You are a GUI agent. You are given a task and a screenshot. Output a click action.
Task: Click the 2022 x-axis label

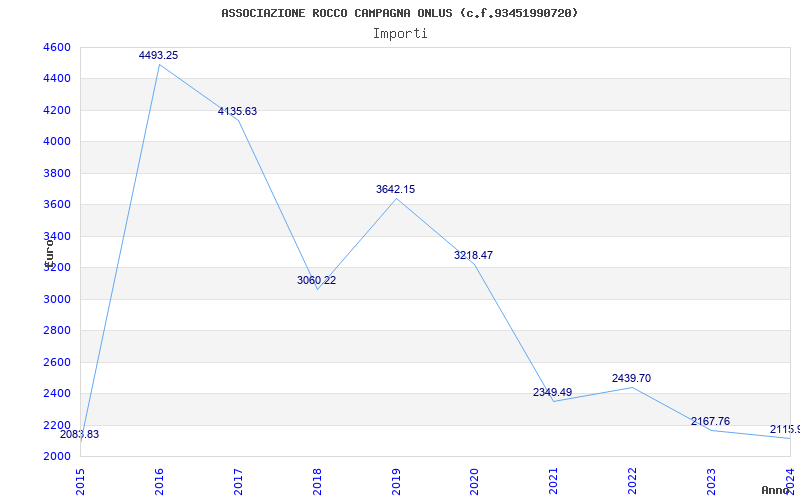pyautogui.click(x=632, y=481)
